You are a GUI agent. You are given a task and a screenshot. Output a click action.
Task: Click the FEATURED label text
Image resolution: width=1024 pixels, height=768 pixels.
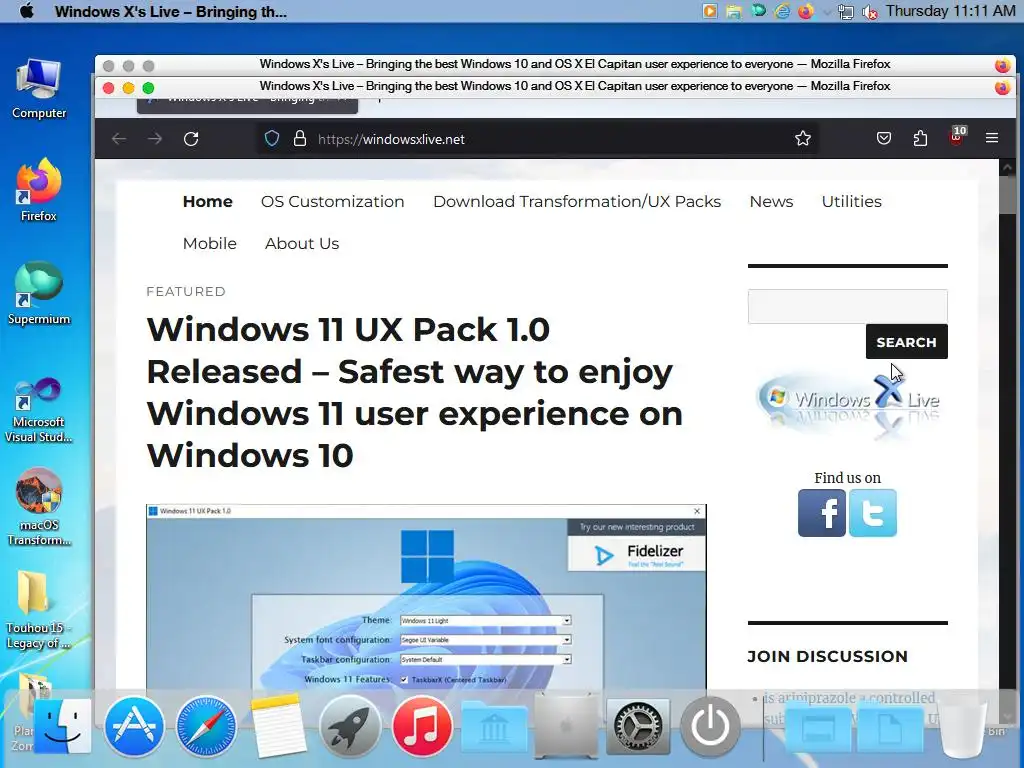(186, 291)
